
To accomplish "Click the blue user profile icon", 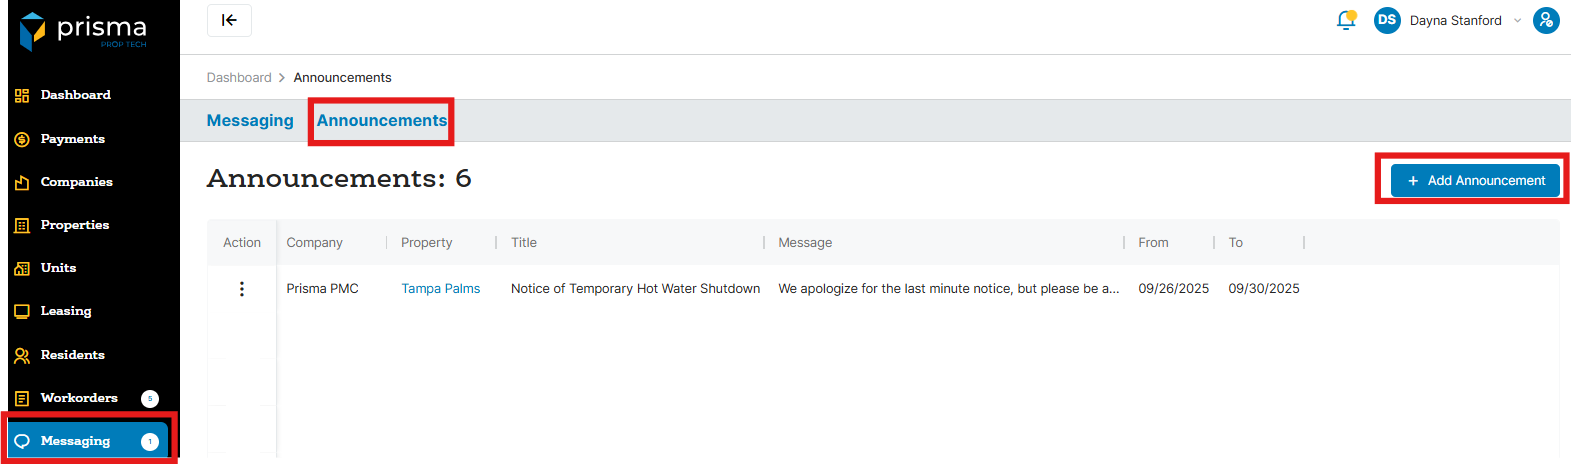I will [x=1546, y=20].
